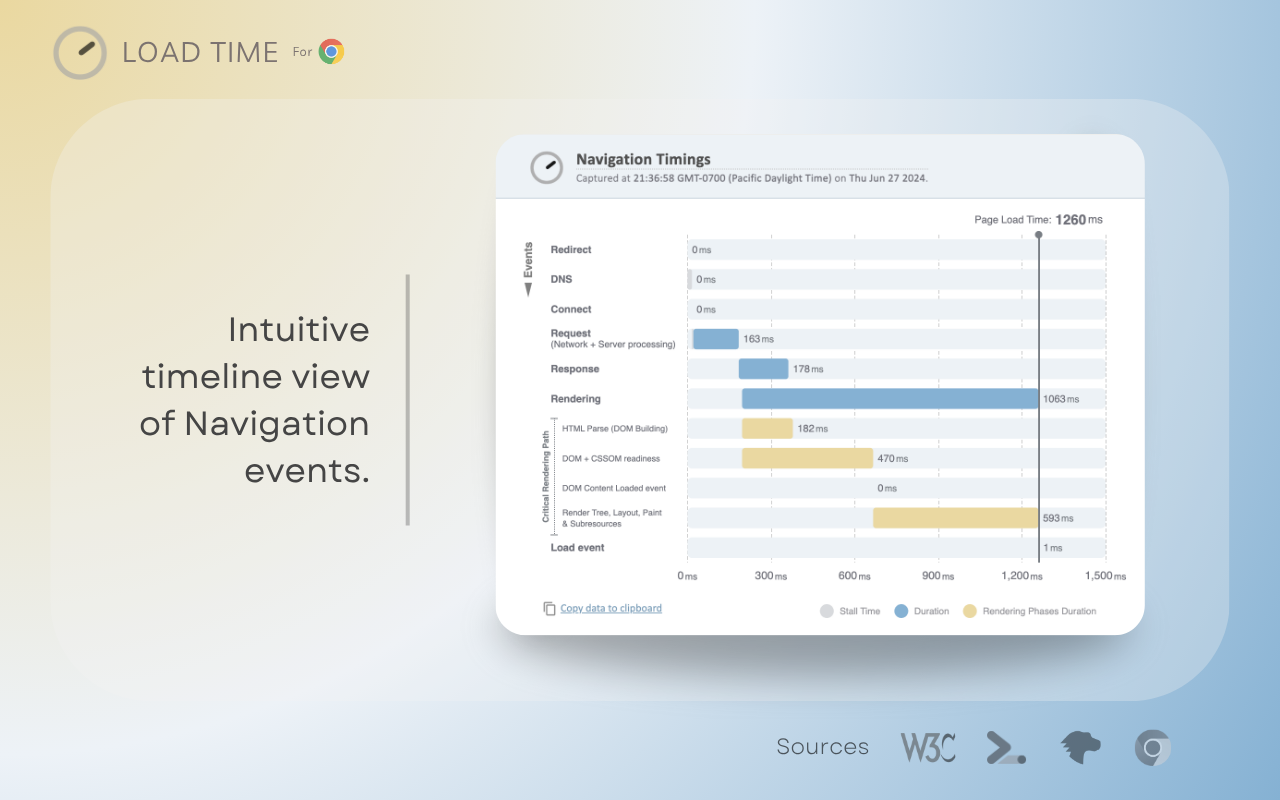Click the '1 ms' Load event value

pos(1053,548)
